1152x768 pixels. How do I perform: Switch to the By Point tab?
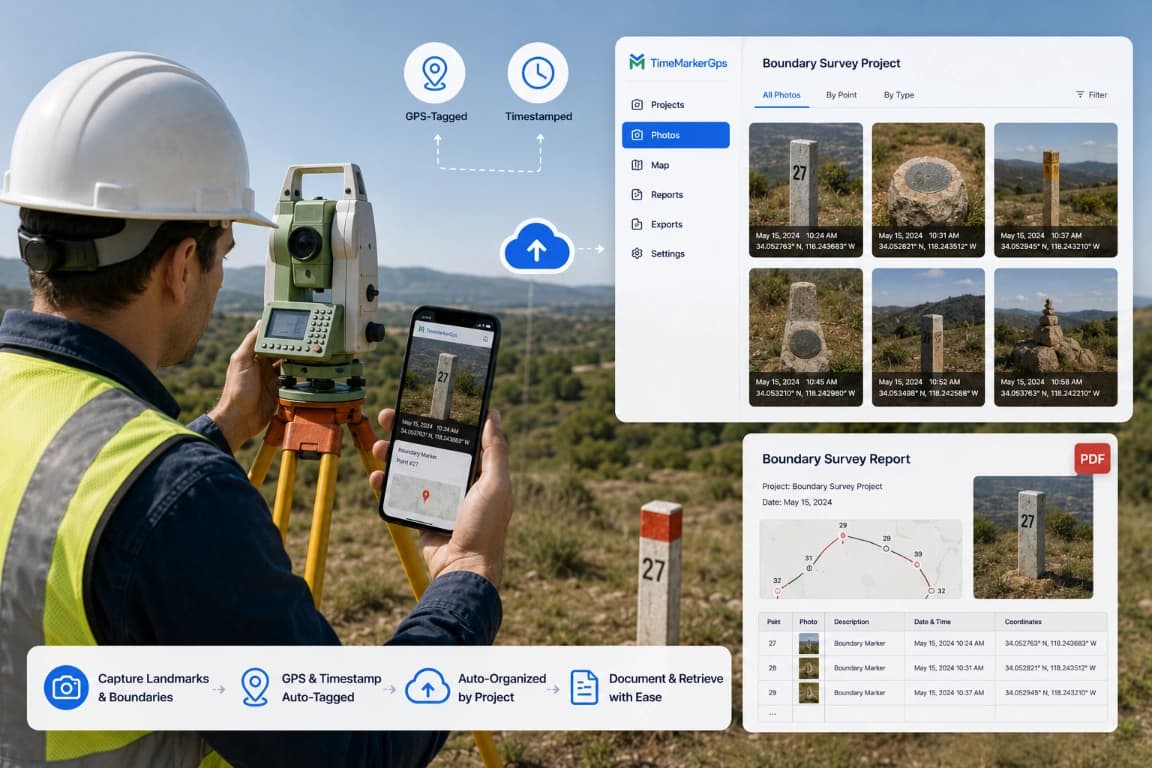[x=841, y=95]
